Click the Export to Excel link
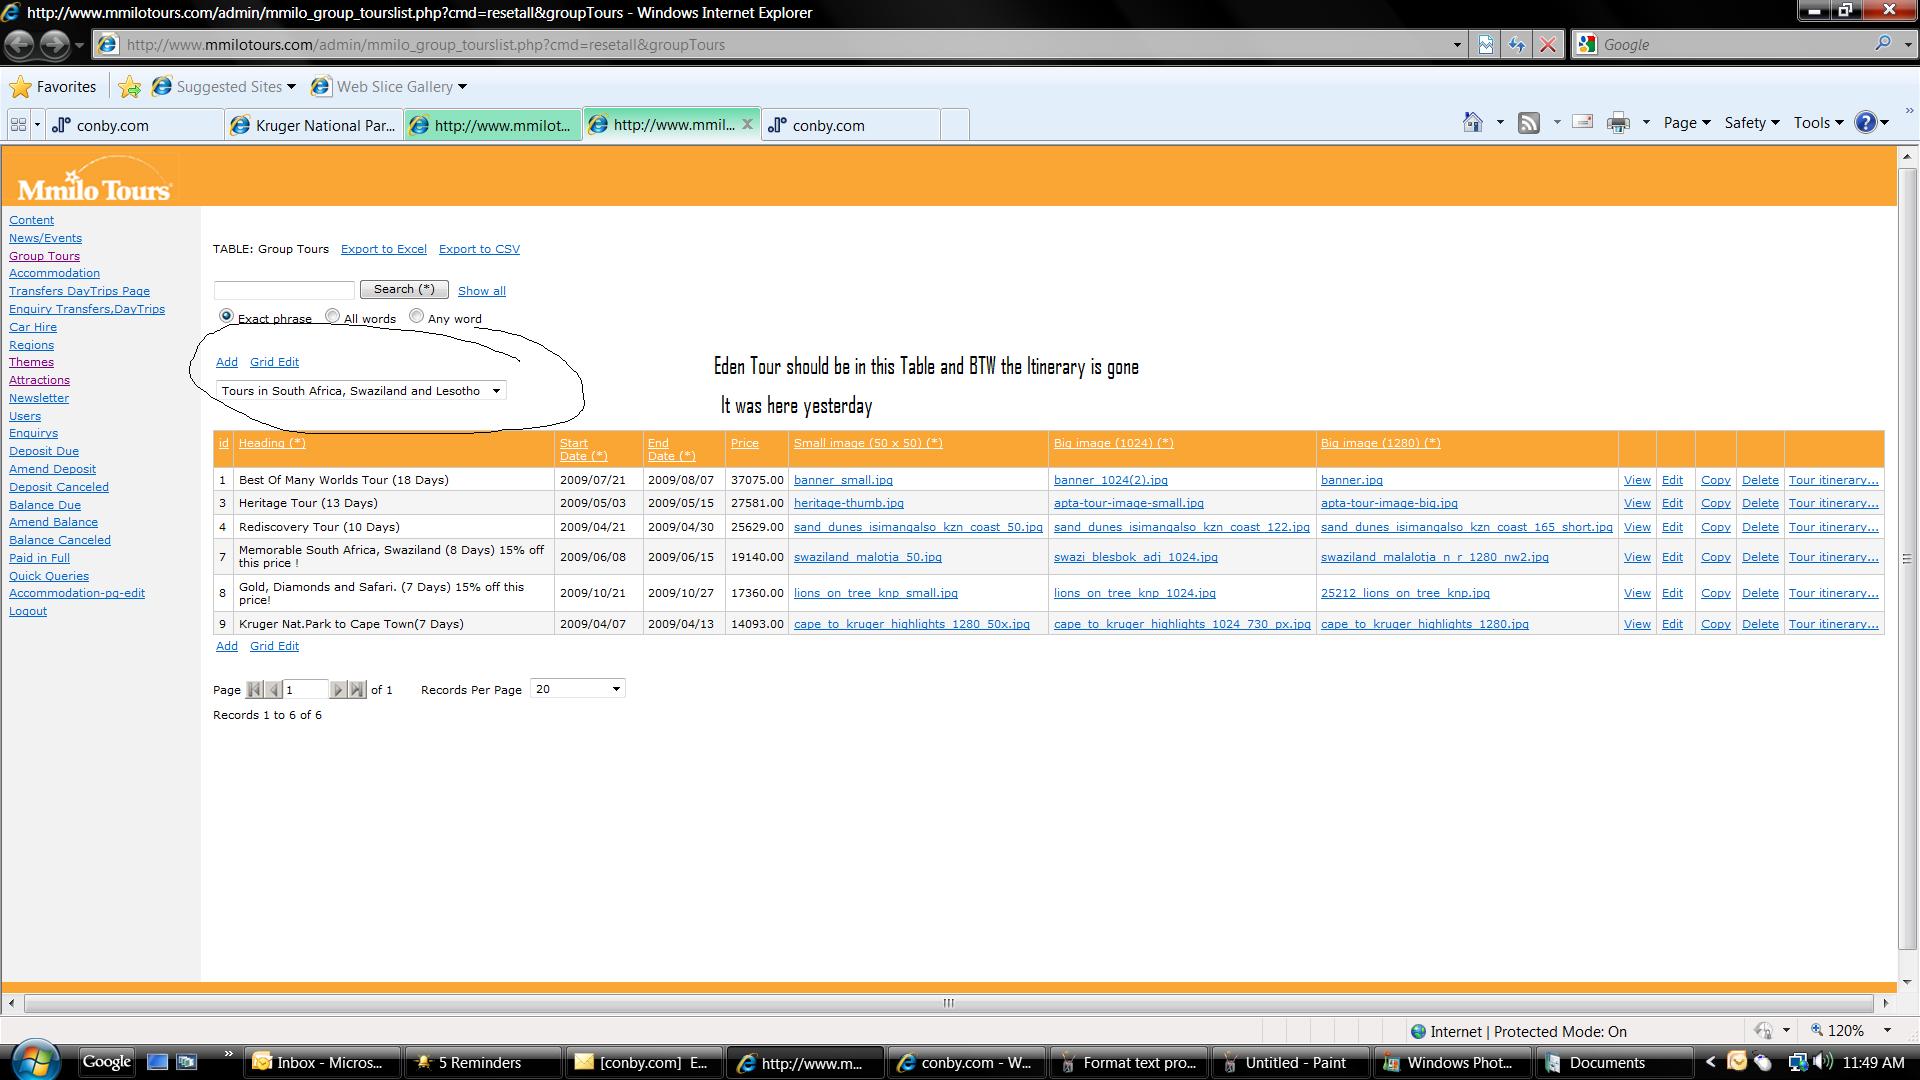1920x1080 pixels. click(x=383, y=249)
